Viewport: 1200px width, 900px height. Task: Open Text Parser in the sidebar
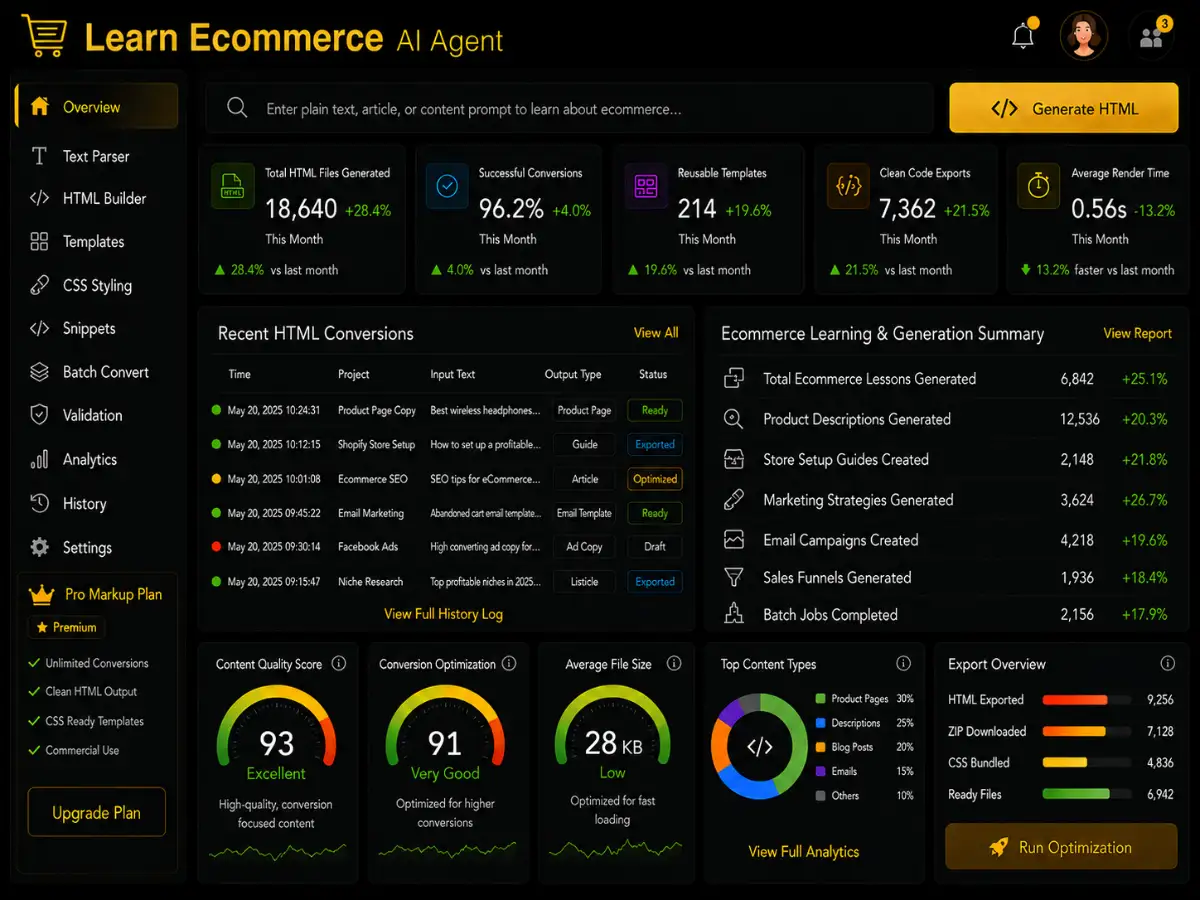(x=97, y=156)
